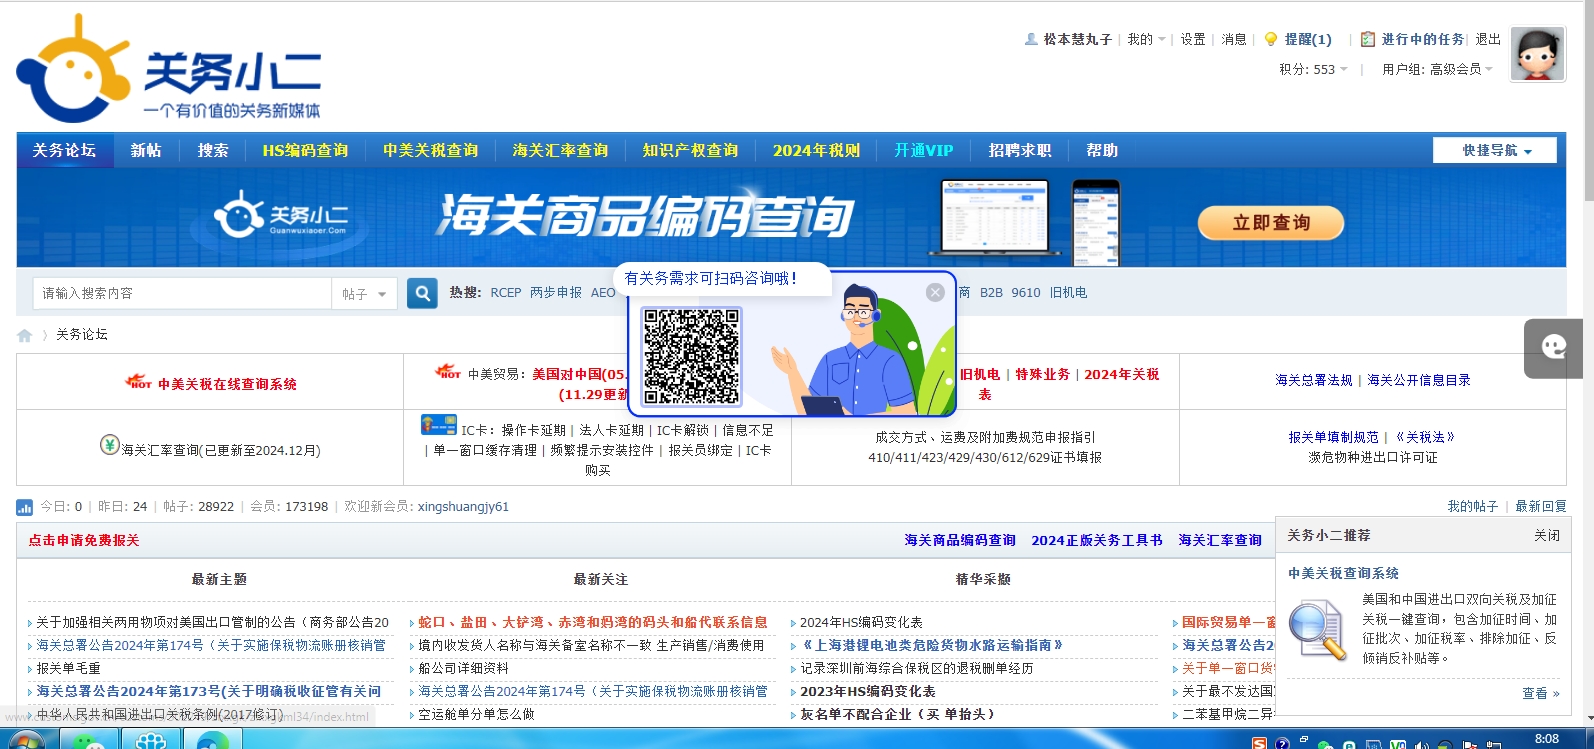Open the 2024正版关务工具书 link

point(1097,540)
